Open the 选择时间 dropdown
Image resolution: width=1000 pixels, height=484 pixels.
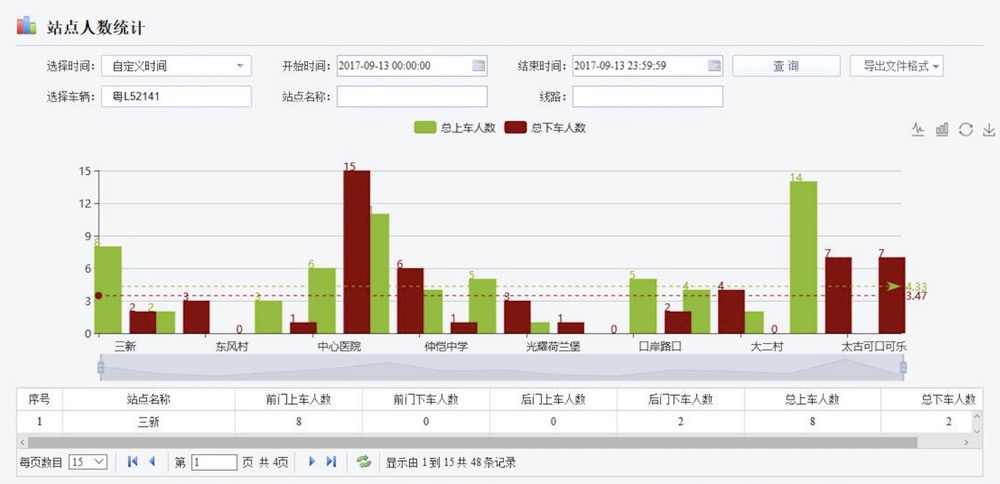(177, 66)
